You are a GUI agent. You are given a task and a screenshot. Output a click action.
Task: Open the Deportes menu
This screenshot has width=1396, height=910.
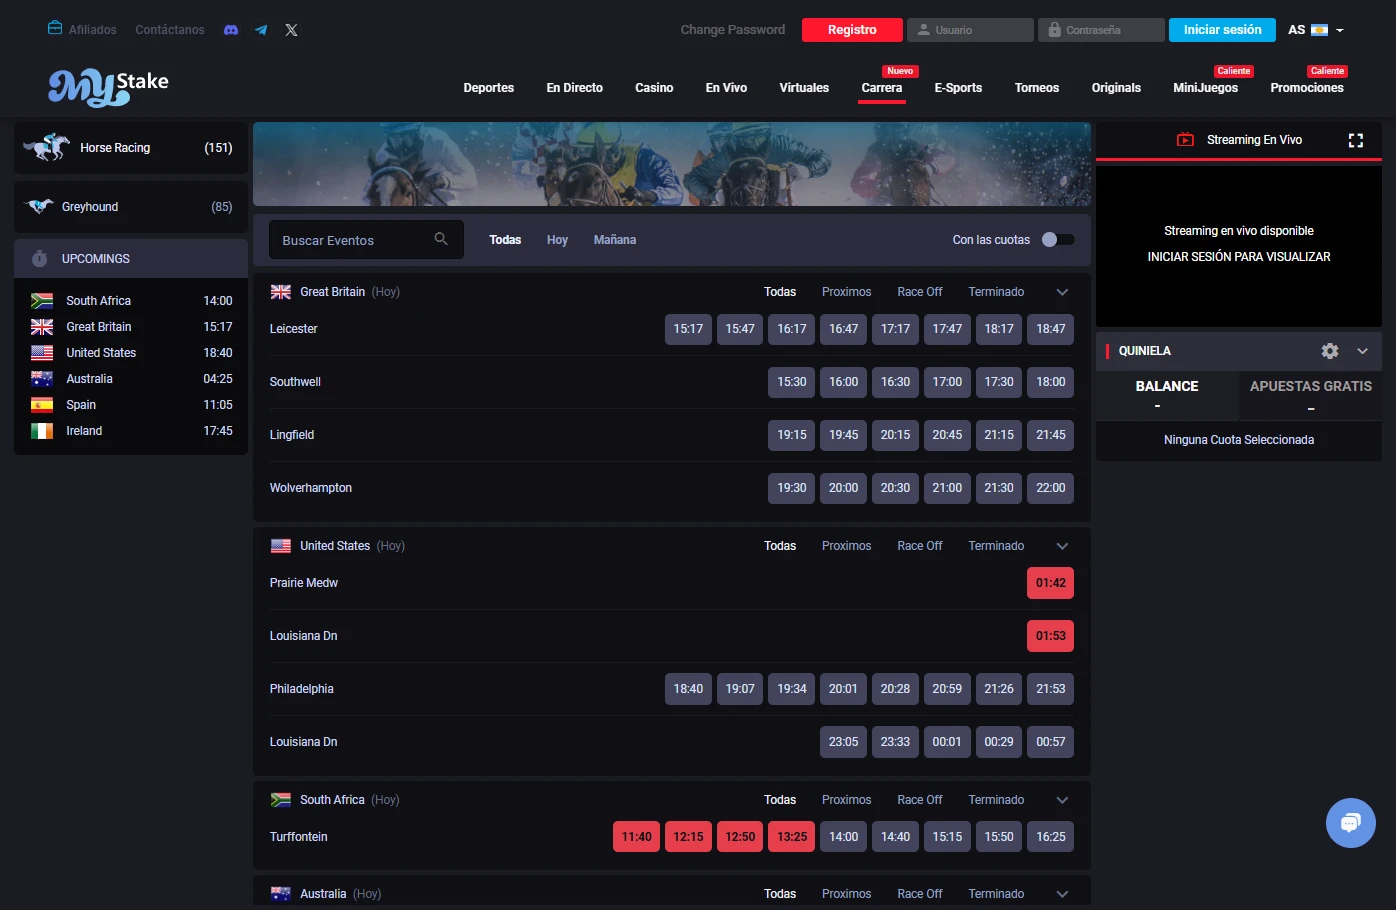(489, 88)
